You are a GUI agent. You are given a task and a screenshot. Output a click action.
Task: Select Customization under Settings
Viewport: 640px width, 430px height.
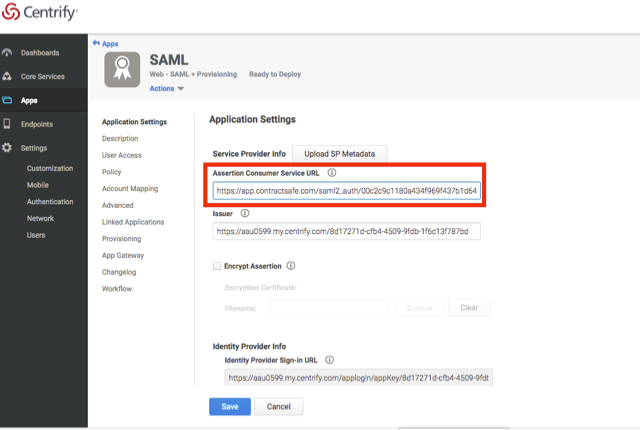point(50,168)
